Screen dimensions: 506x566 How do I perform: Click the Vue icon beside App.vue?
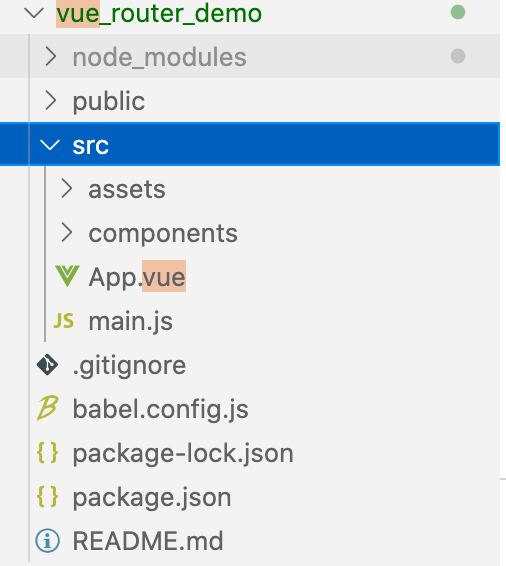67,277
